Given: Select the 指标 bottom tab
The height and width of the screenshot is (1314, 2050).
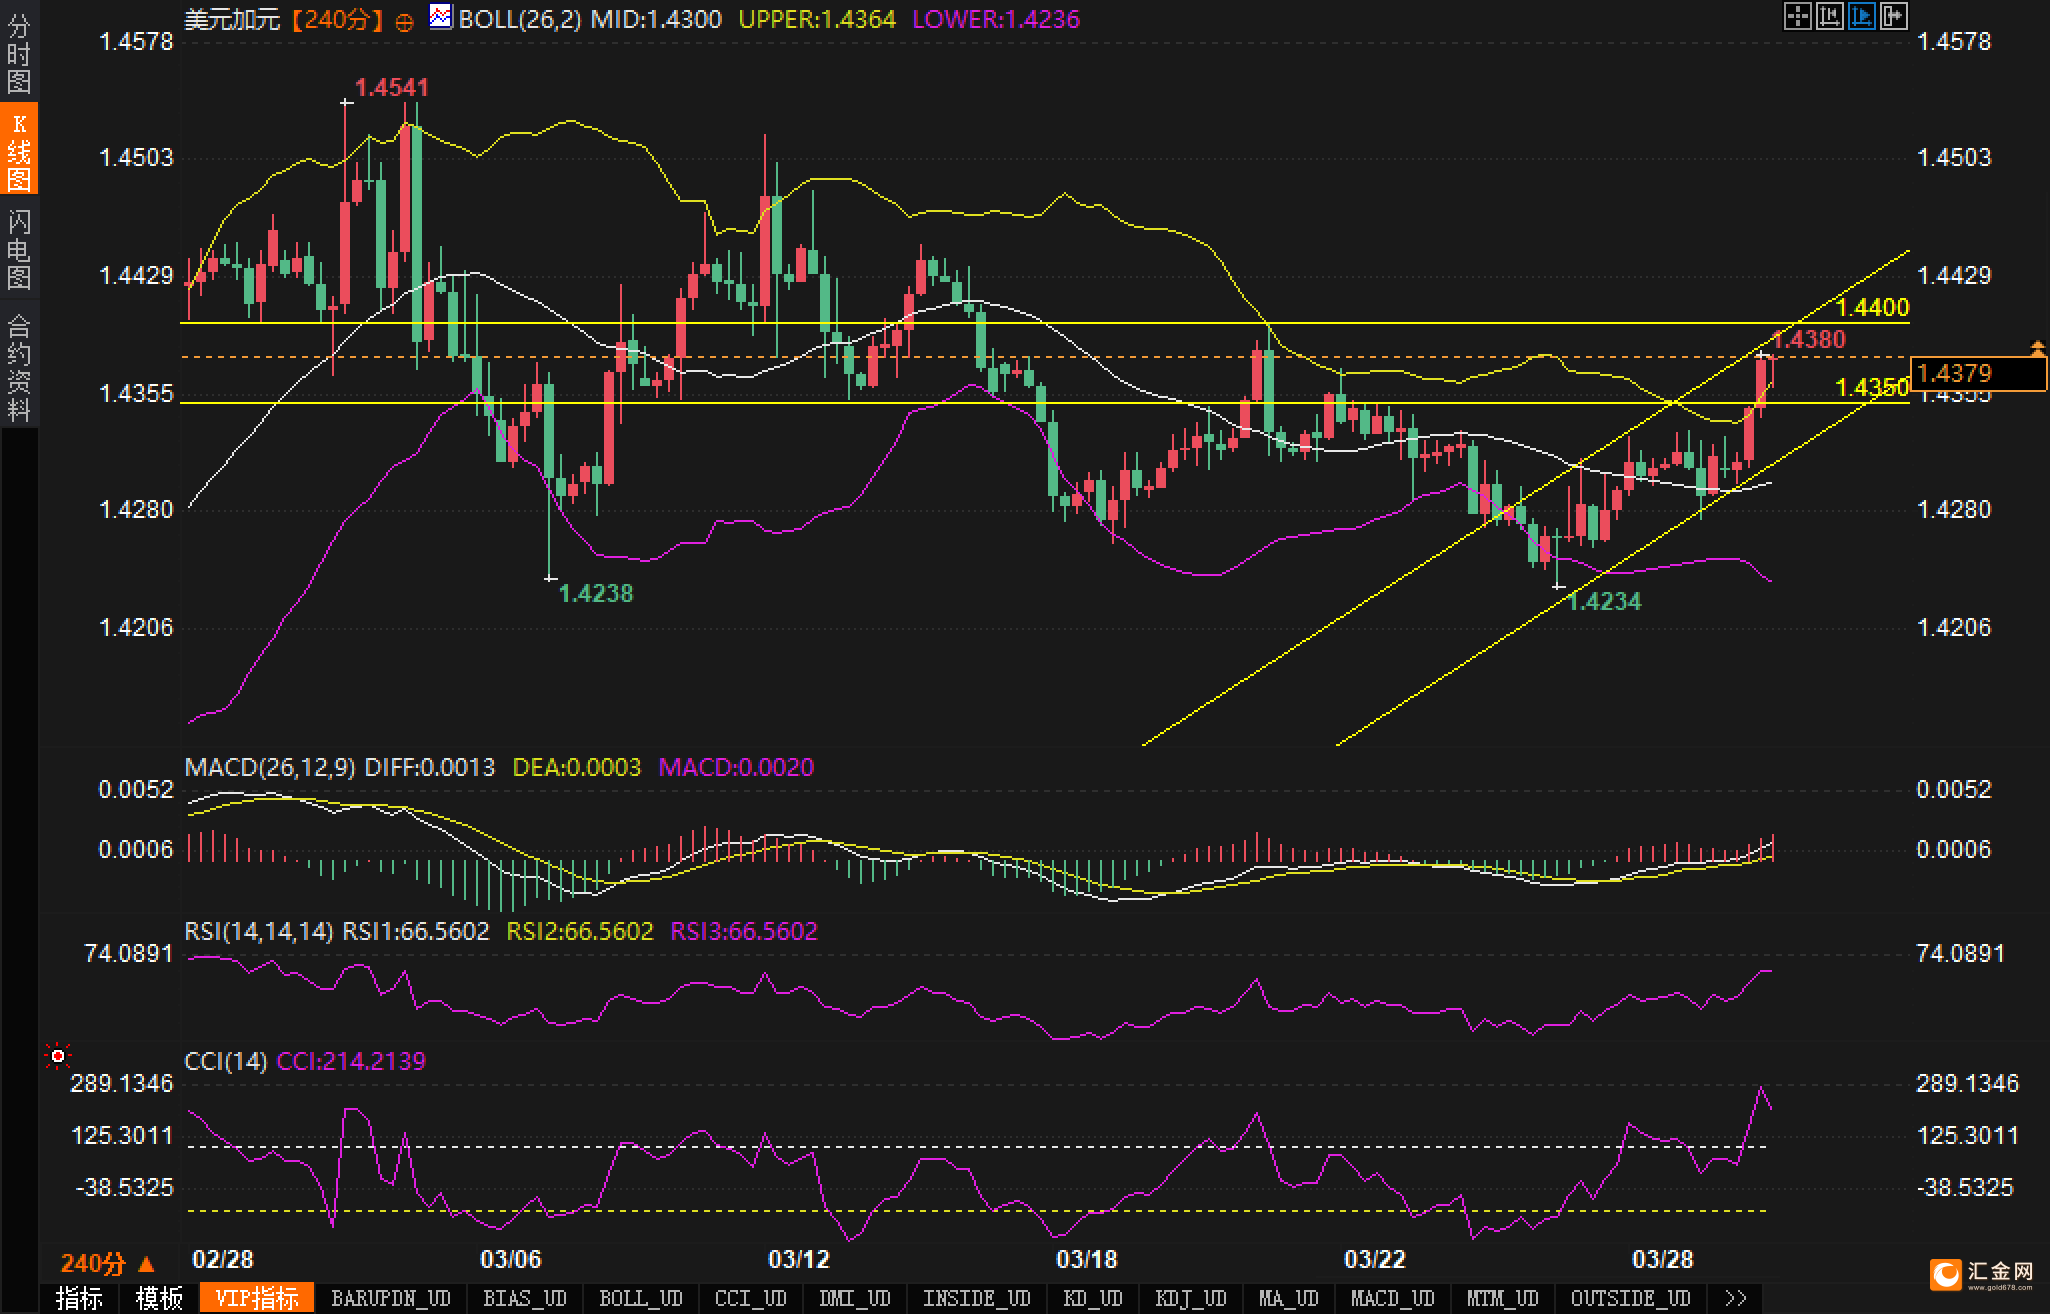Looking at the screenshot, I should tap(79, 1298).
